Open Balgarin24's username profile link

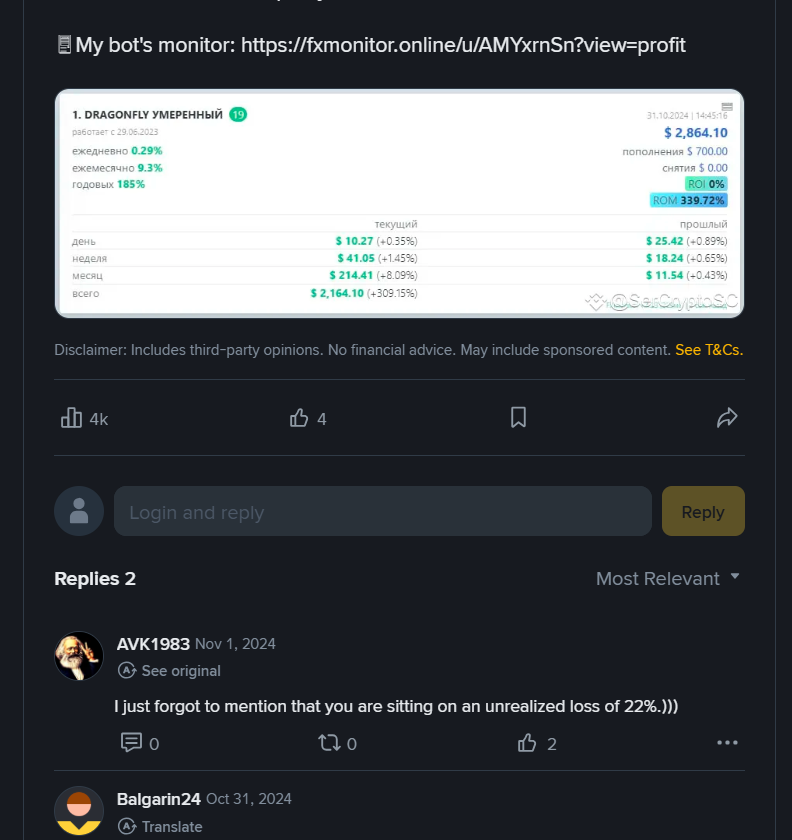click(x=159, y=799)
